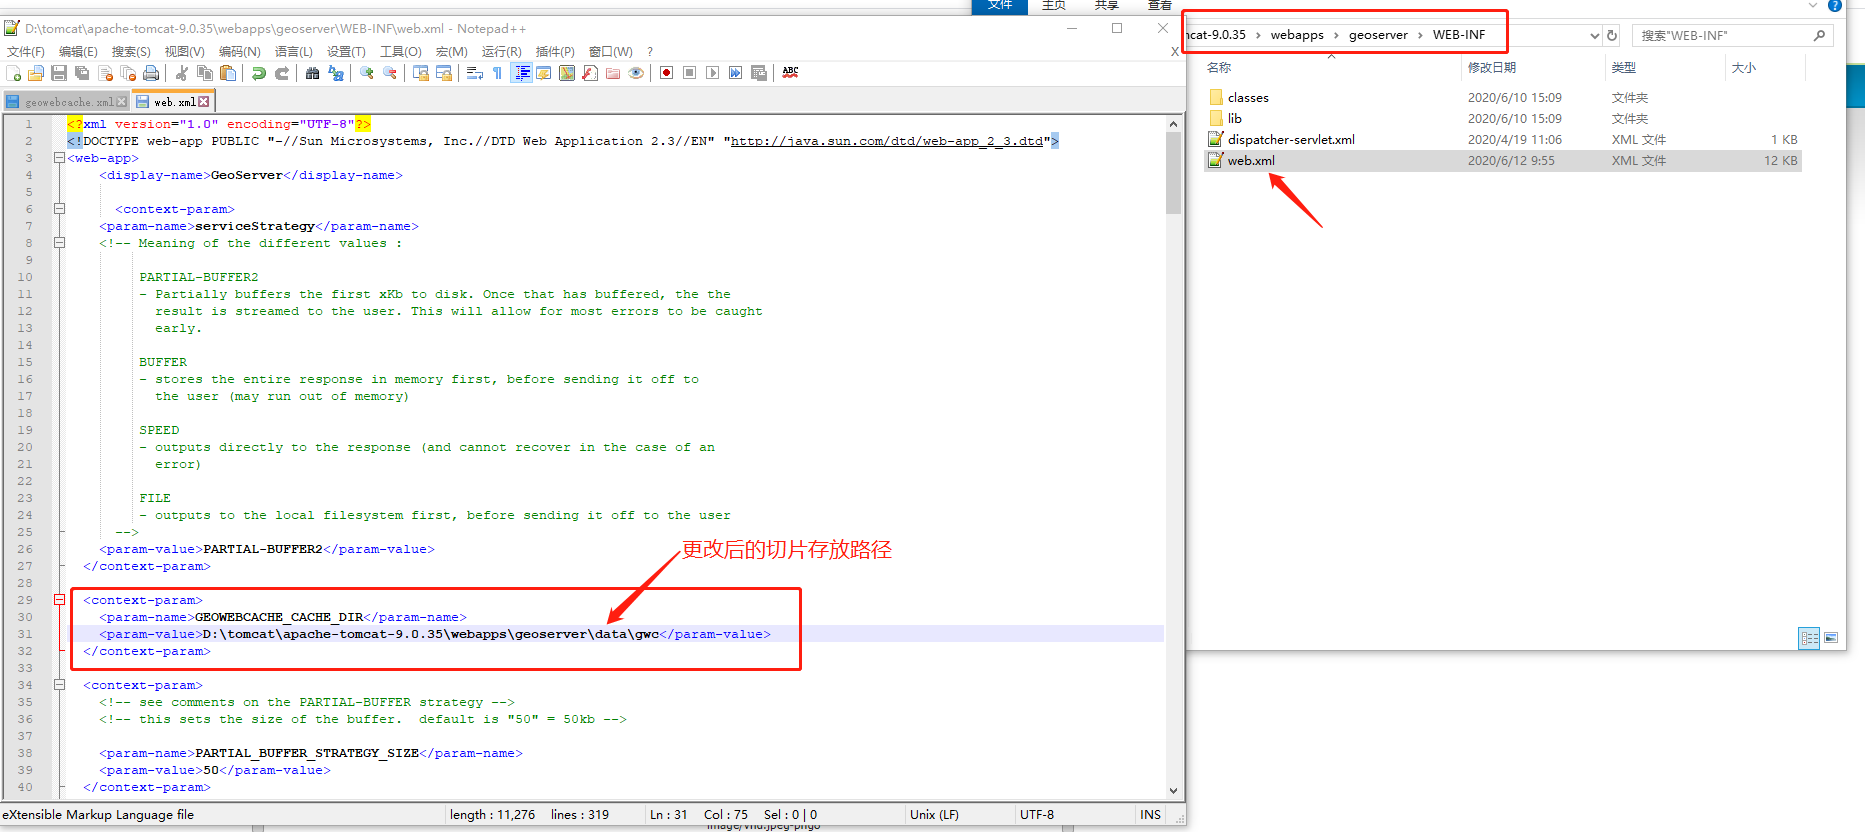The height and width of the screenshot is (832, 1865).
Task: Collapse the context-param fold on line 34
Action: 59,685
